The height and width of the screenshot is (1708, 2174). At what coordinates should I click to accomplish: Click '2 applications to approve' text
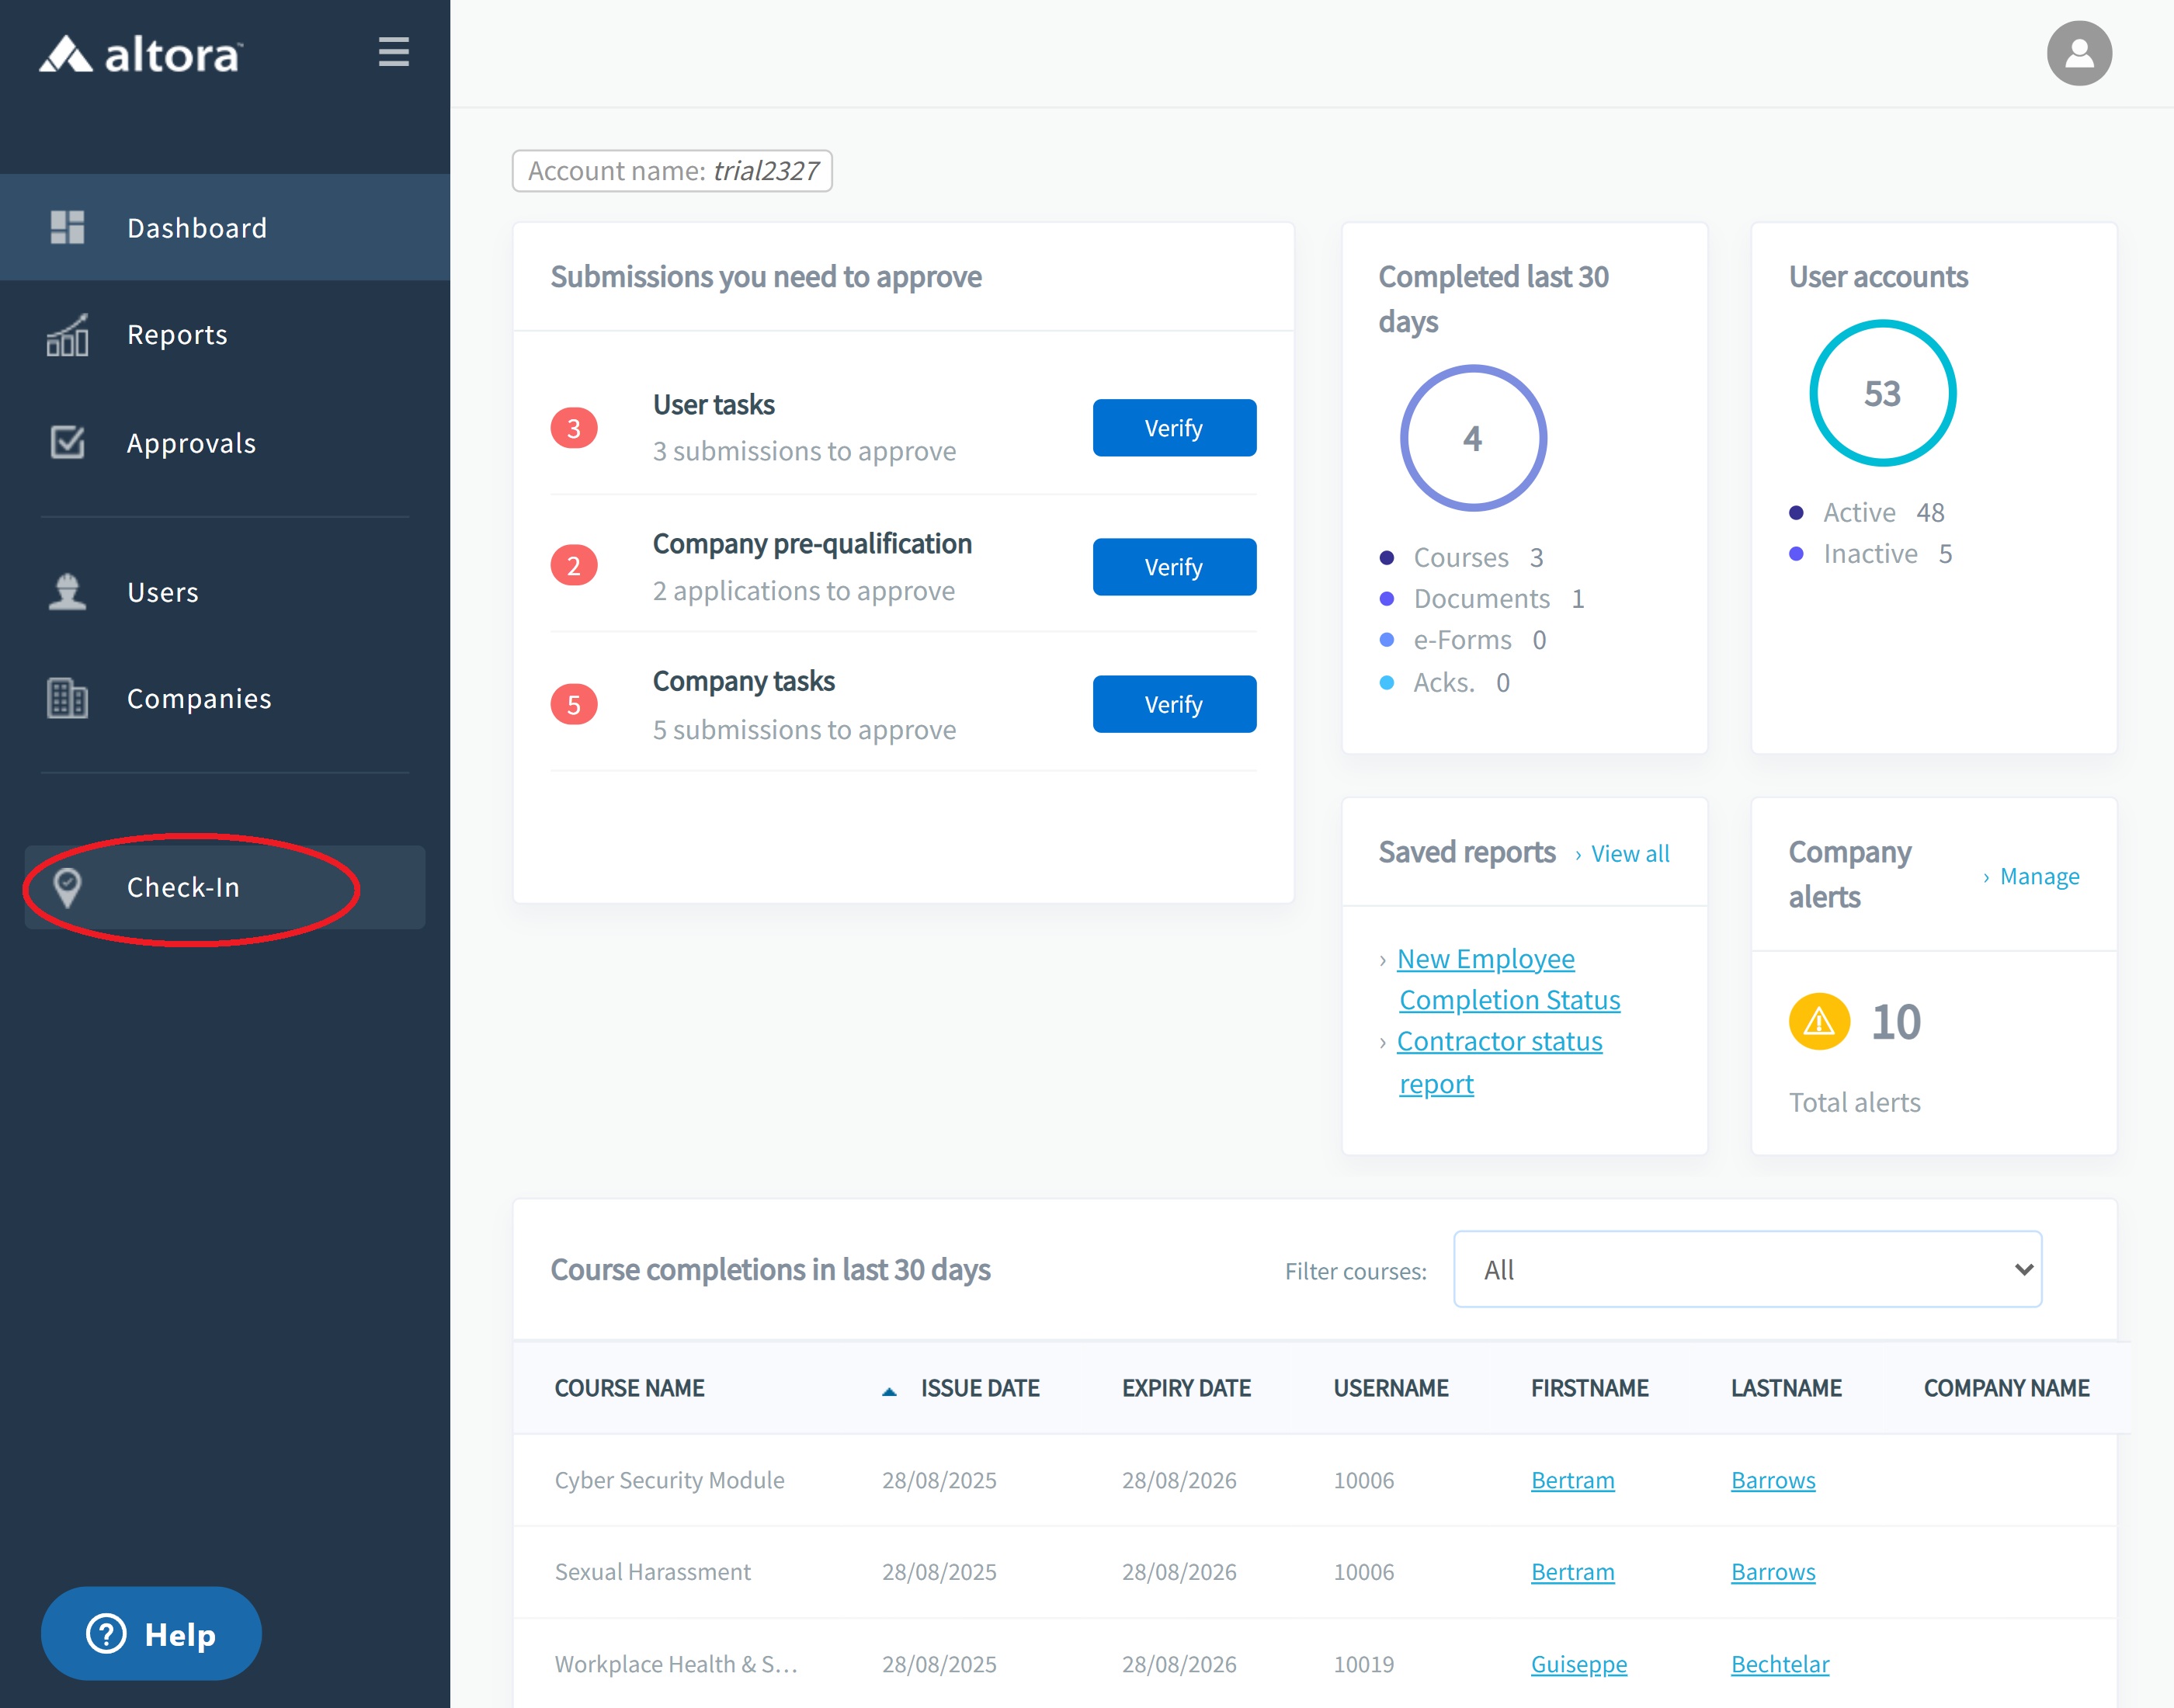click(803, 591)
